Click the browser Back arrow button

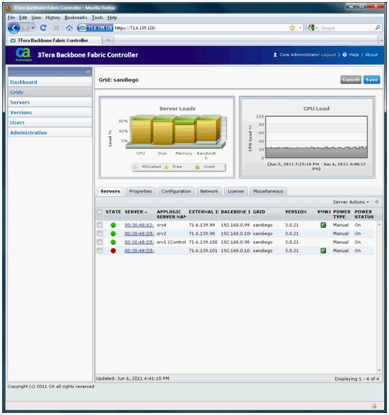click(14, 28)
